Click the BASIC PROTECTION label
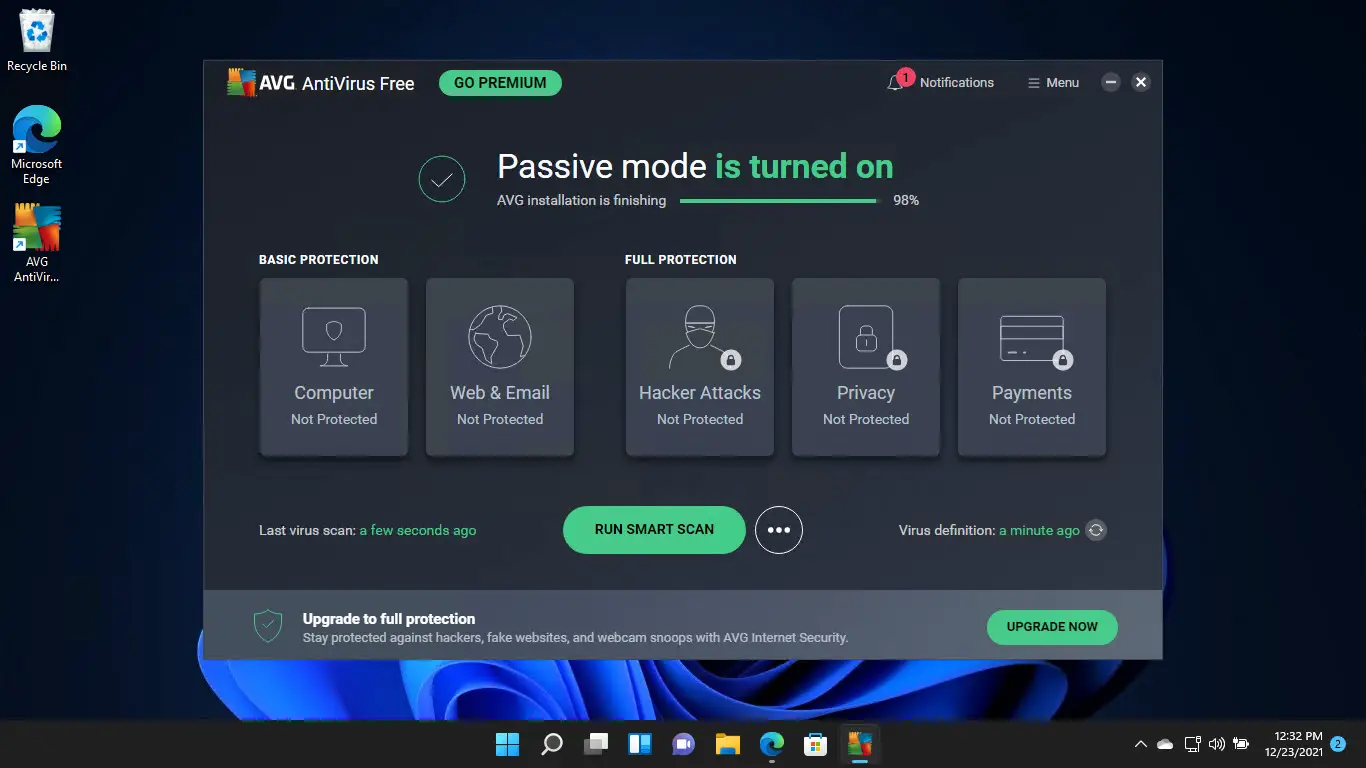This screenshot has width=1366, height=768. [318, 259]
